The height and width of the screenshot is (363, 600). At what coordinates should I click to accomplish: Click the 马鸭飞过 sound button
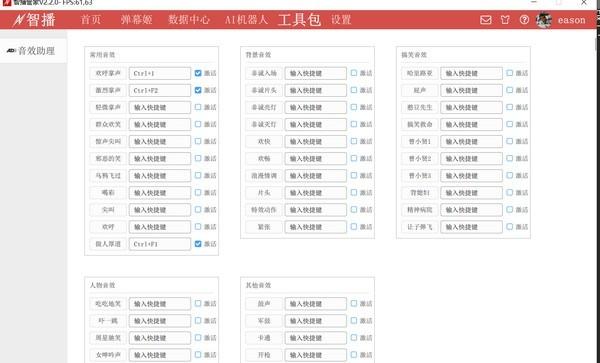pos(108,176)
